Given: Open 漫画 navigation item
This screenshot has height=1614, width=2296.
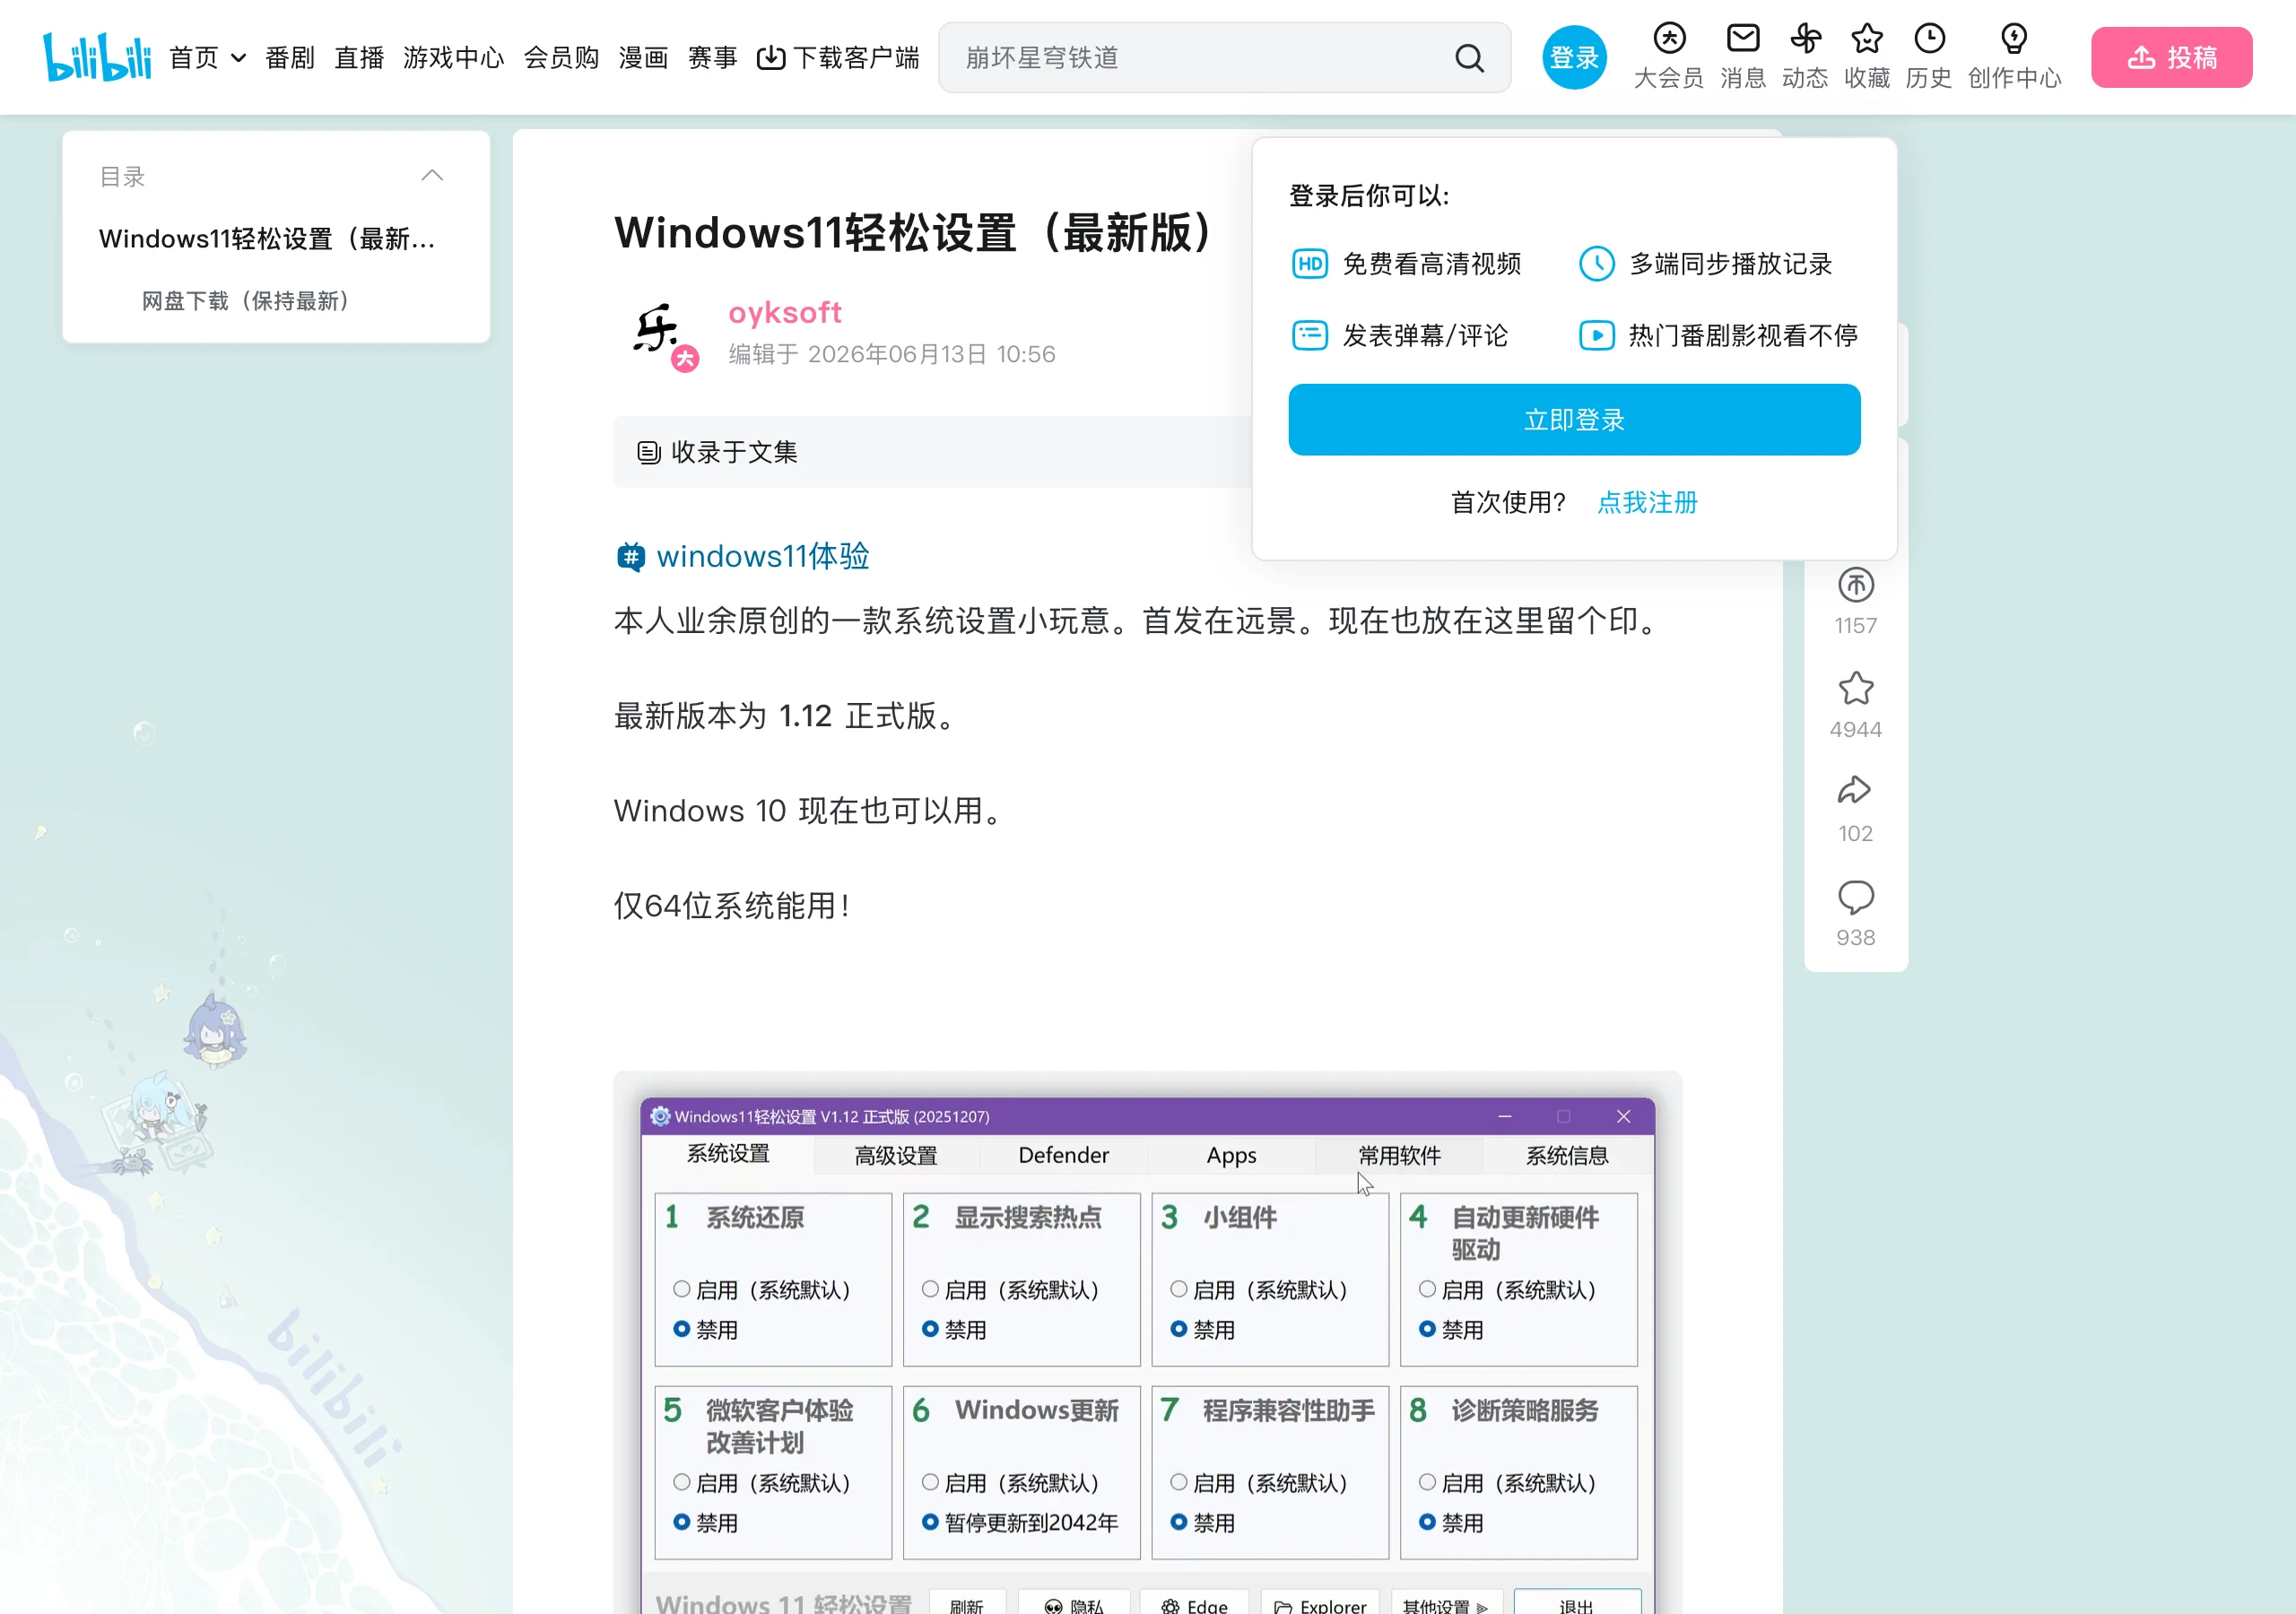Looking at the screenshot, I should pyautogui.click(x=643, y=58).
